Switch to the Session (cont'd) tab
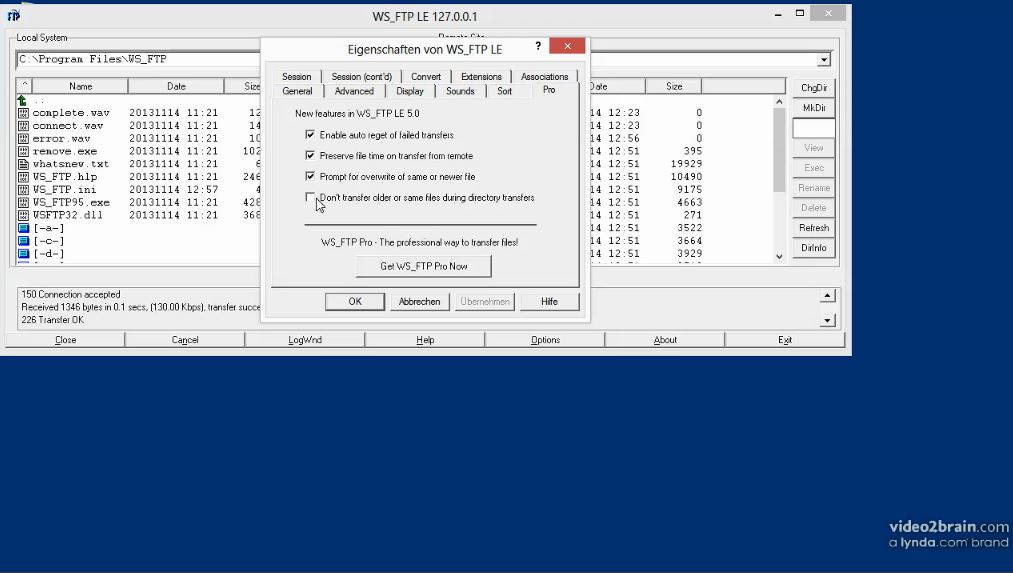 pos(362,76)
